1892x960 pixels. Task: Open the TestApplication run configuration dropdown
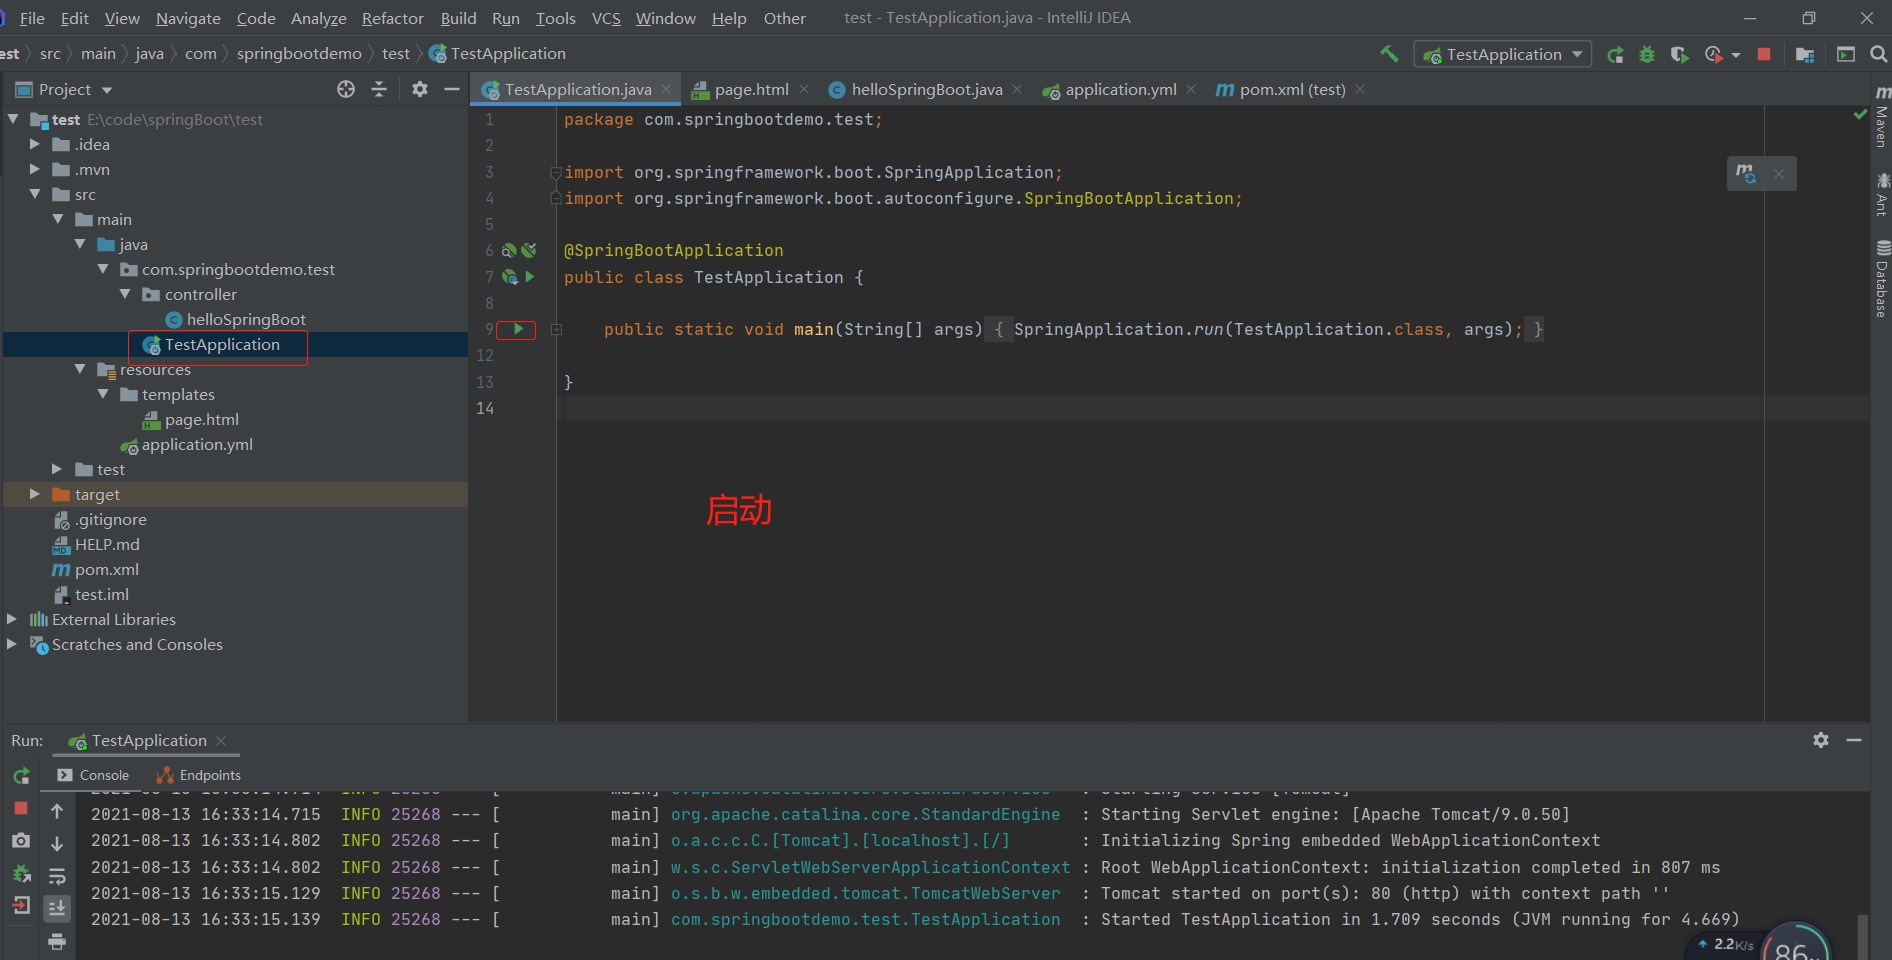coord(1503,54)
